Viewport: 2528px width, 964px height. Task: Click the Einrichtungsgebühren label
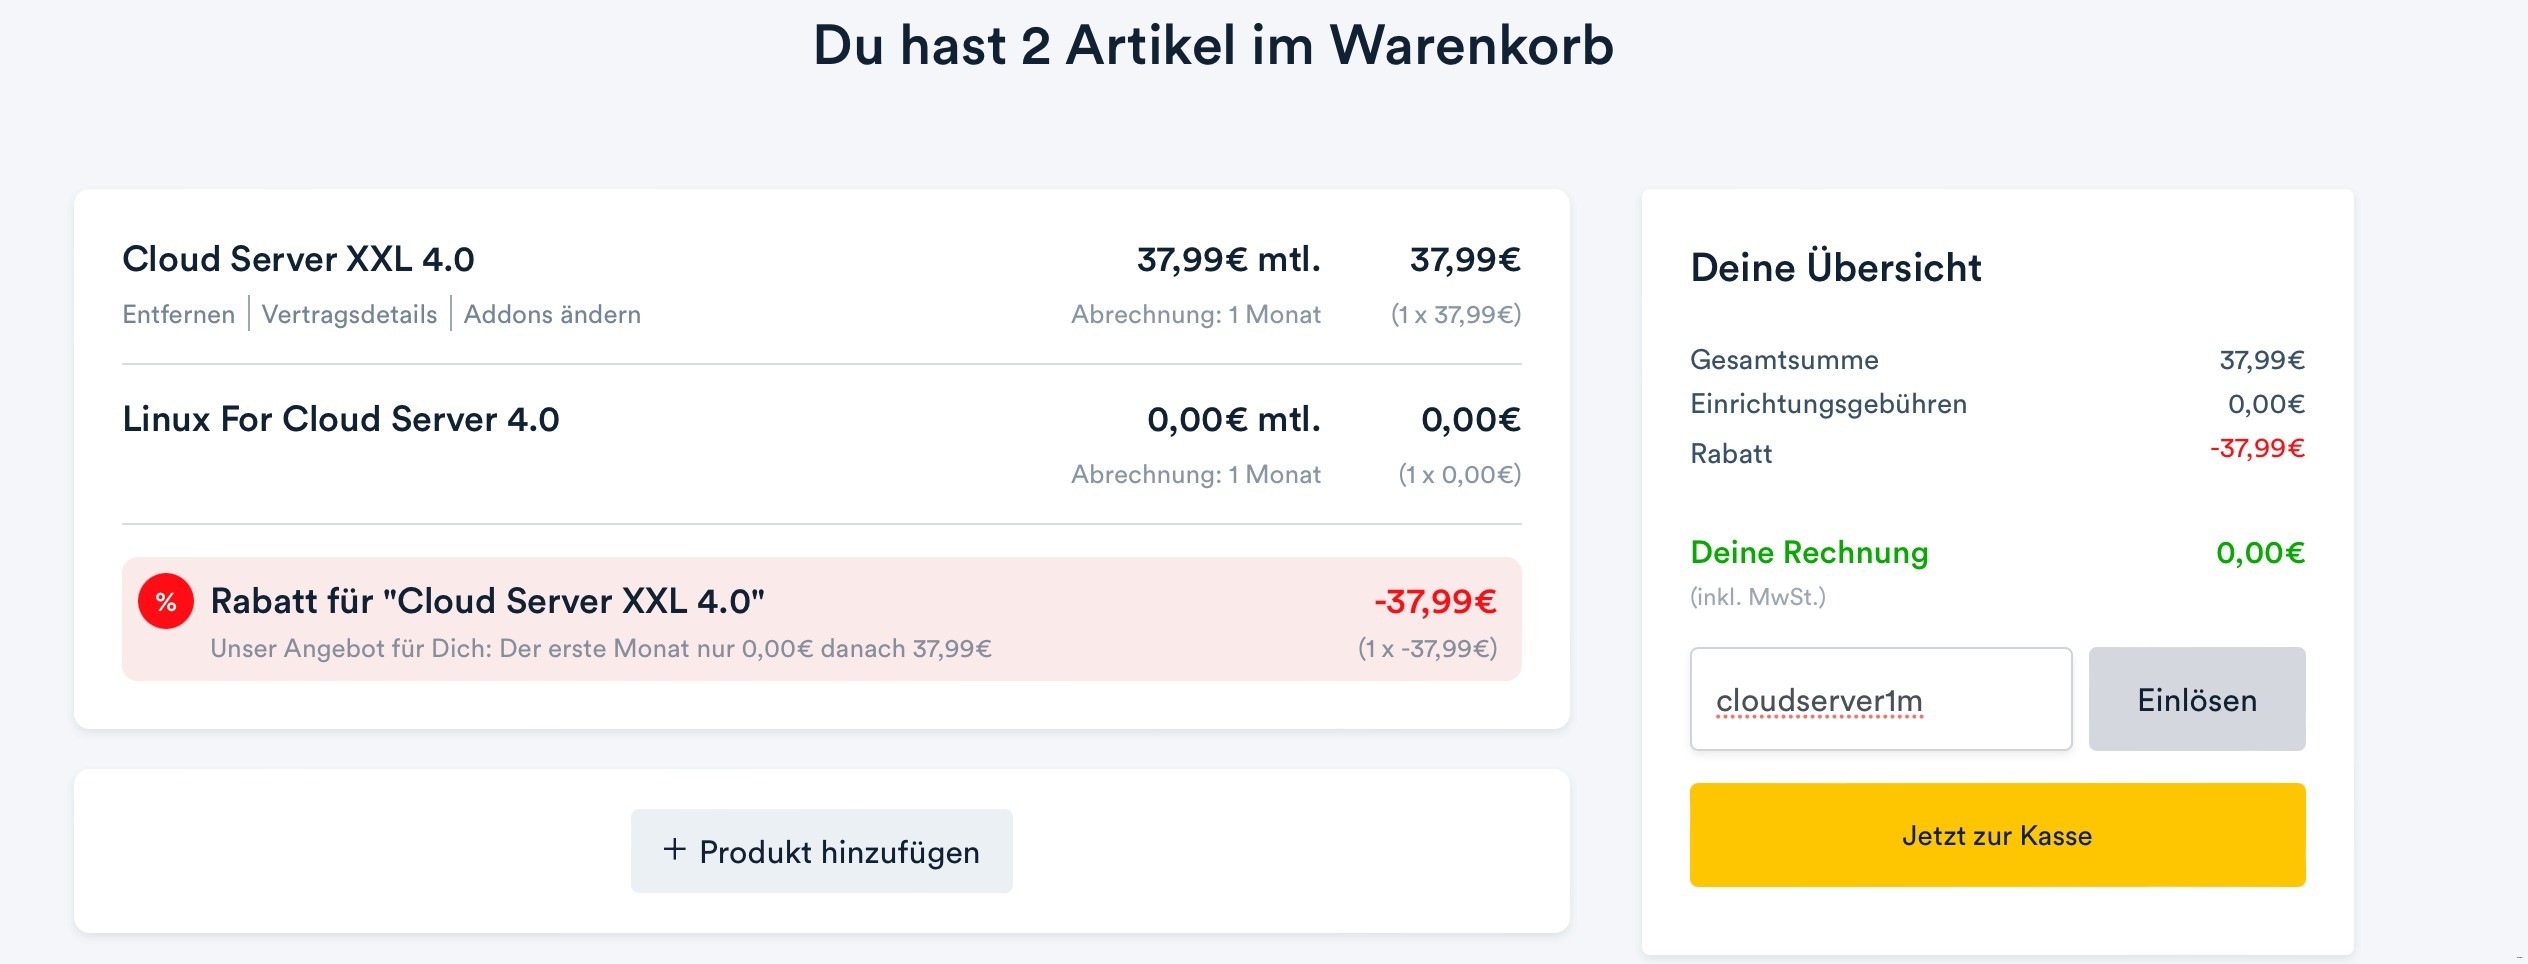click(x=1828, y=404)
